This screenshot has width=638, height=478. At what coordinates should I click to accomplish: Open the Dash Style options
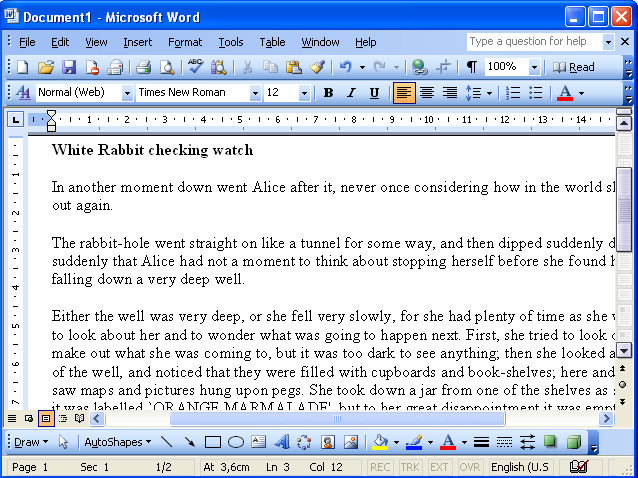(x=505, y=442)
